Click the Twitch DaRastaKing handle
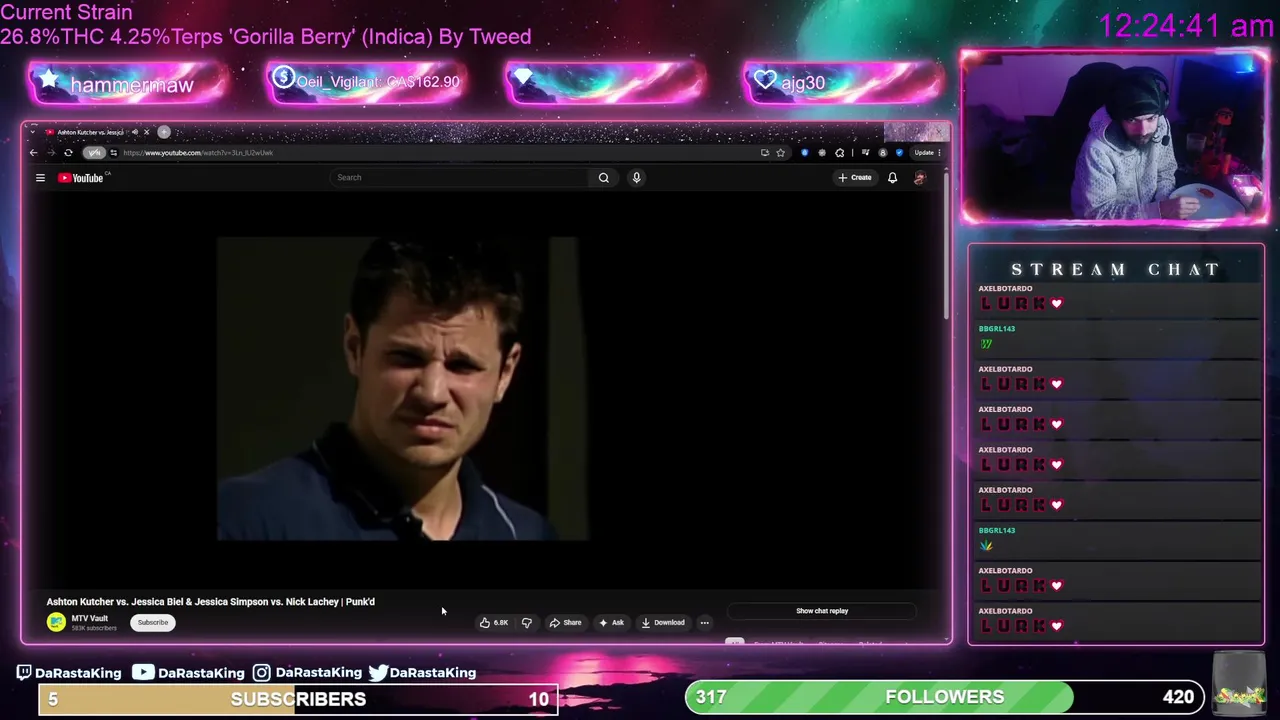The width and height of the screenshot is (1280, 720). pyautogui.click(x=69, y=673)
